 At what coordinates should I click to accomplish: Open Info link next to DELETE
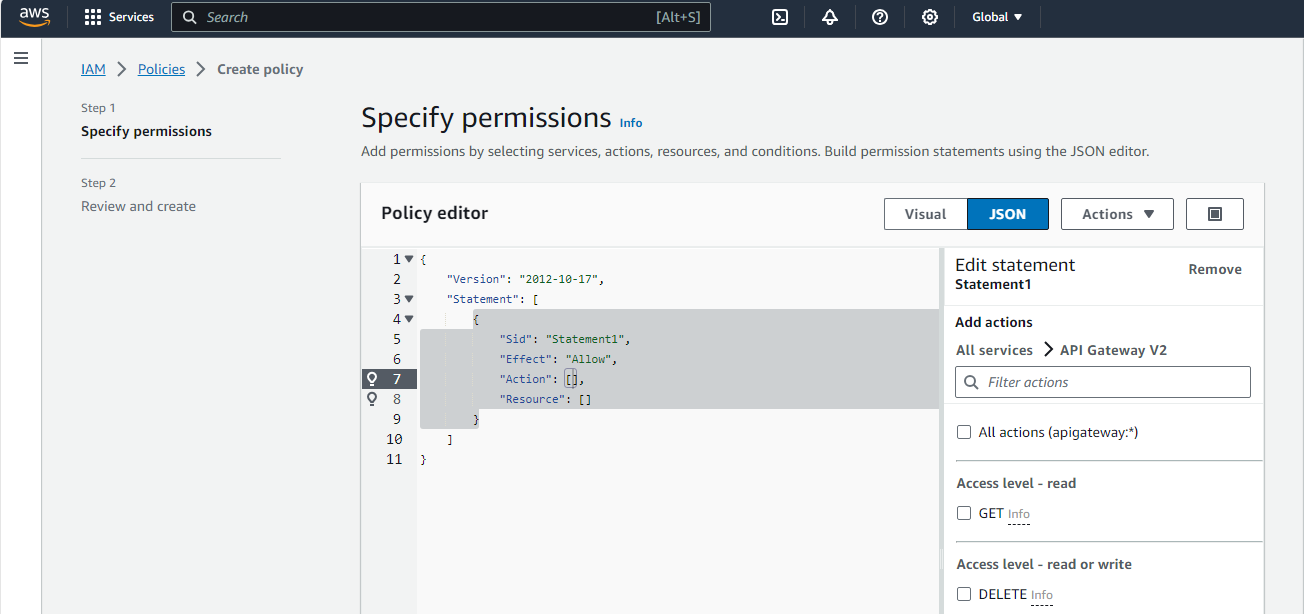click(x=1042, y=595)
